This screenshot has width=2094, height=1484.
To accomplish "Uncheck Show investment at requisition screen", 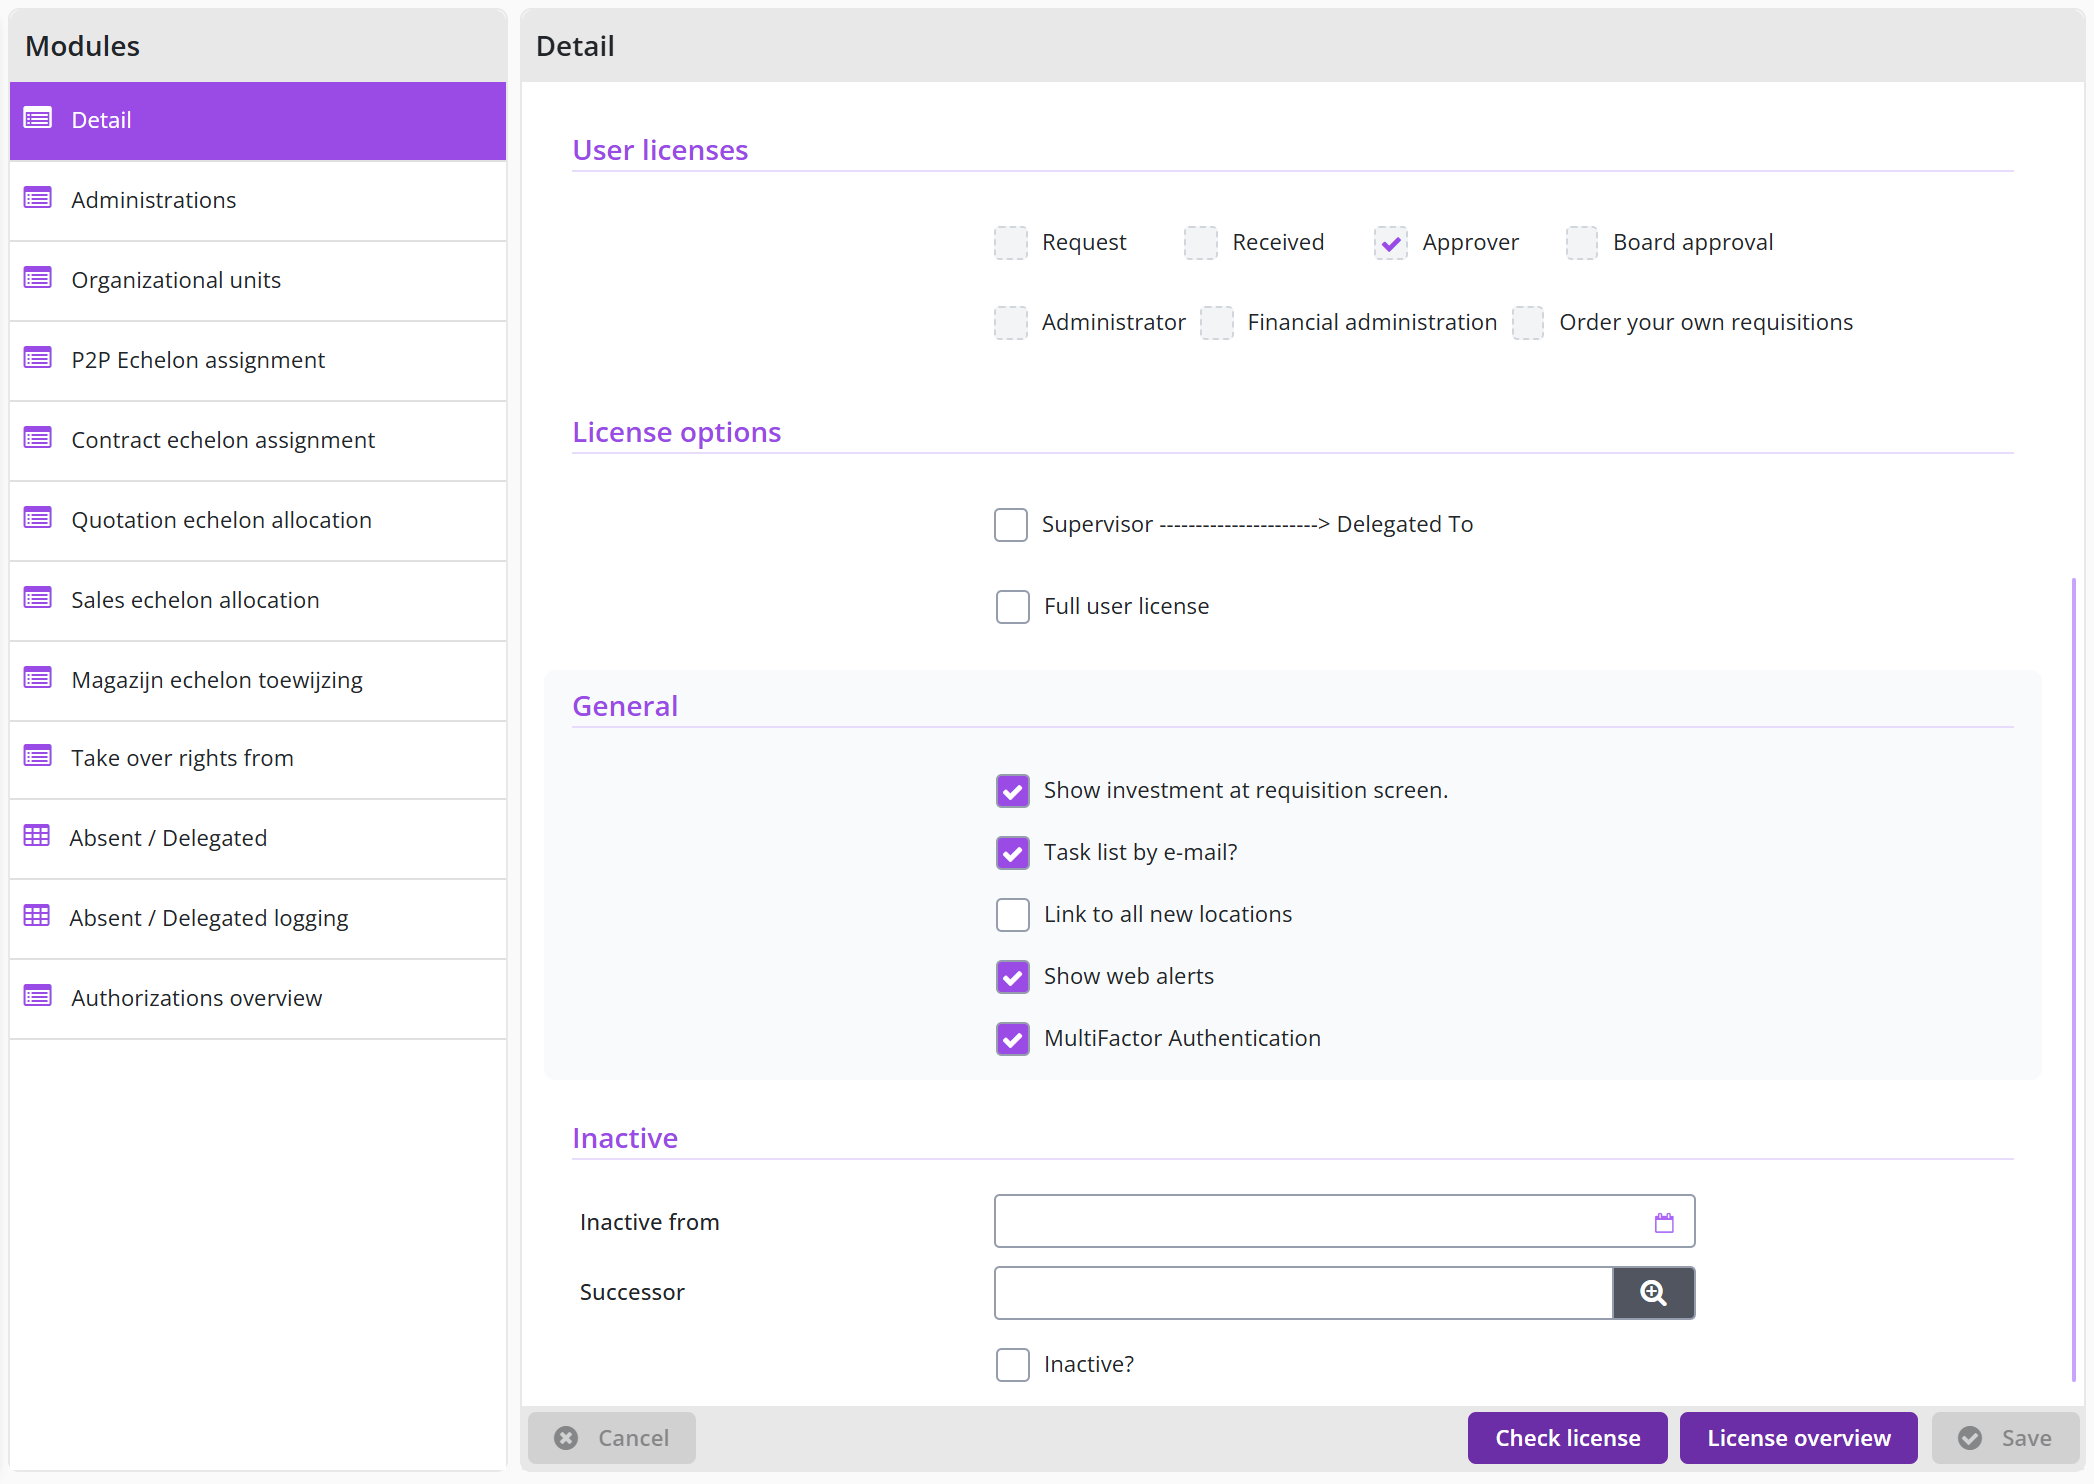I will (1013, 791).
